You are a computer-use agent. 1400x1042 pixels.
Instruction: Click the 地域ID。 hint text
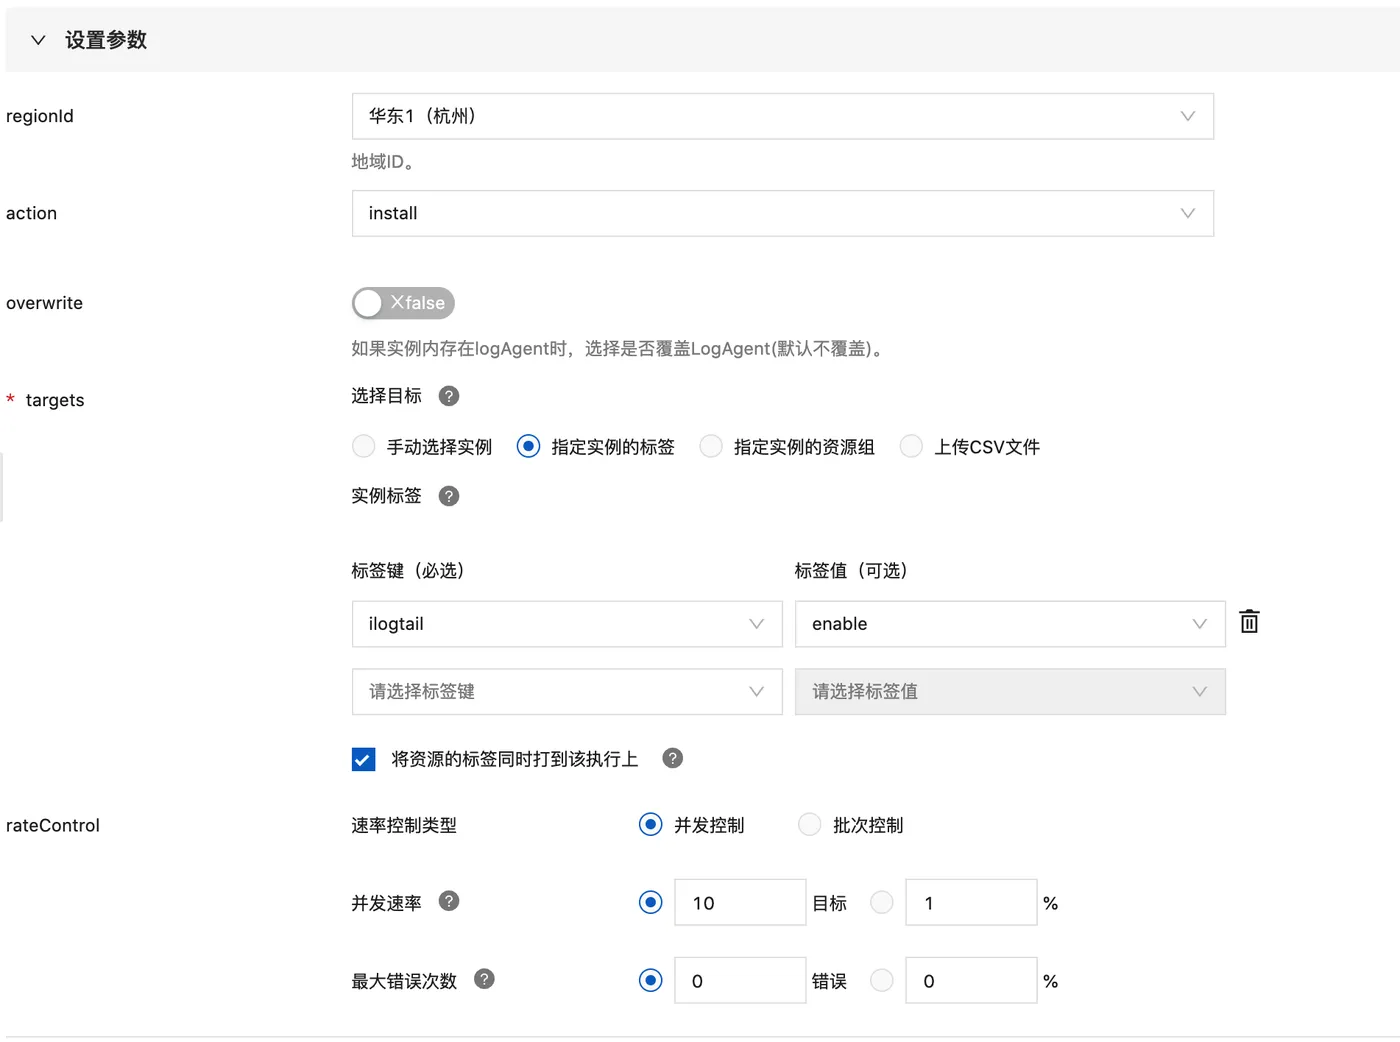(x=383, y=162)
